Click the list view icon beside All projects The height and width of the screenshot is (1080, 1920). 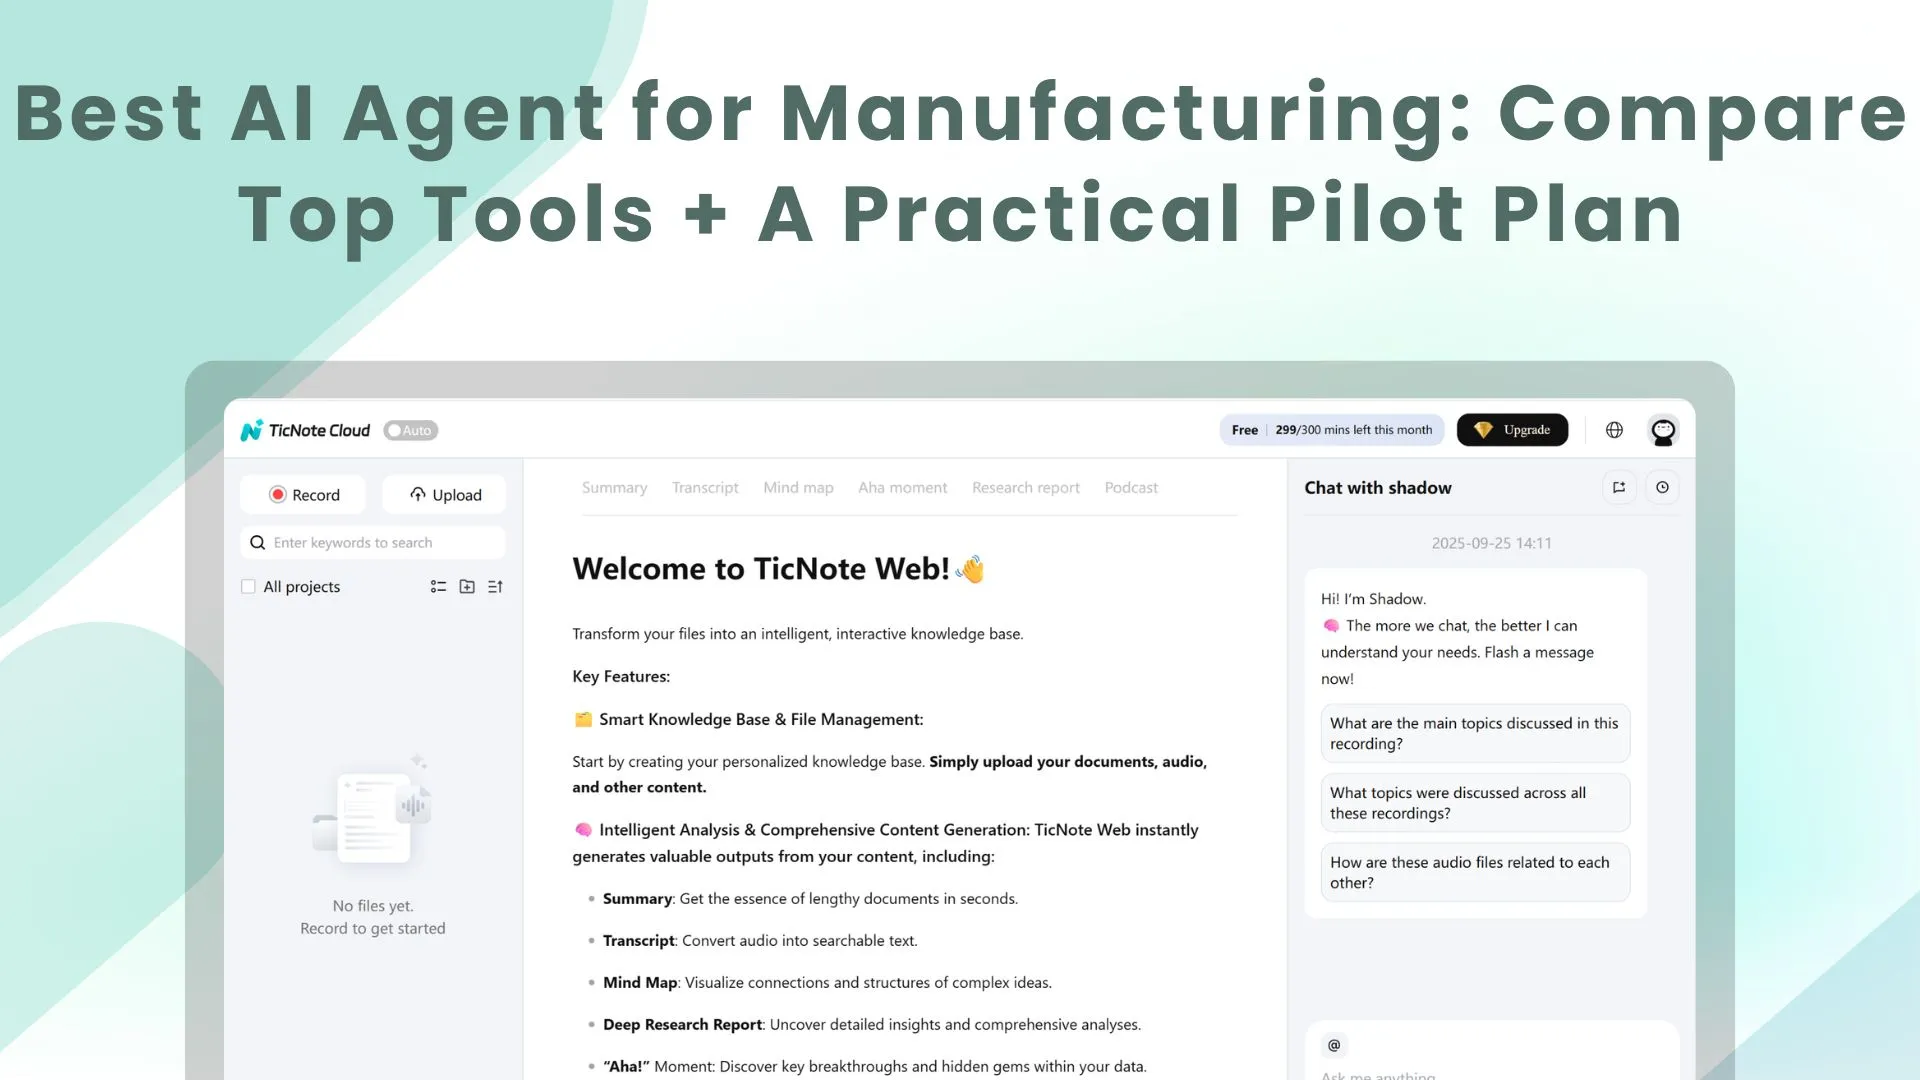[x=438, y=587]
